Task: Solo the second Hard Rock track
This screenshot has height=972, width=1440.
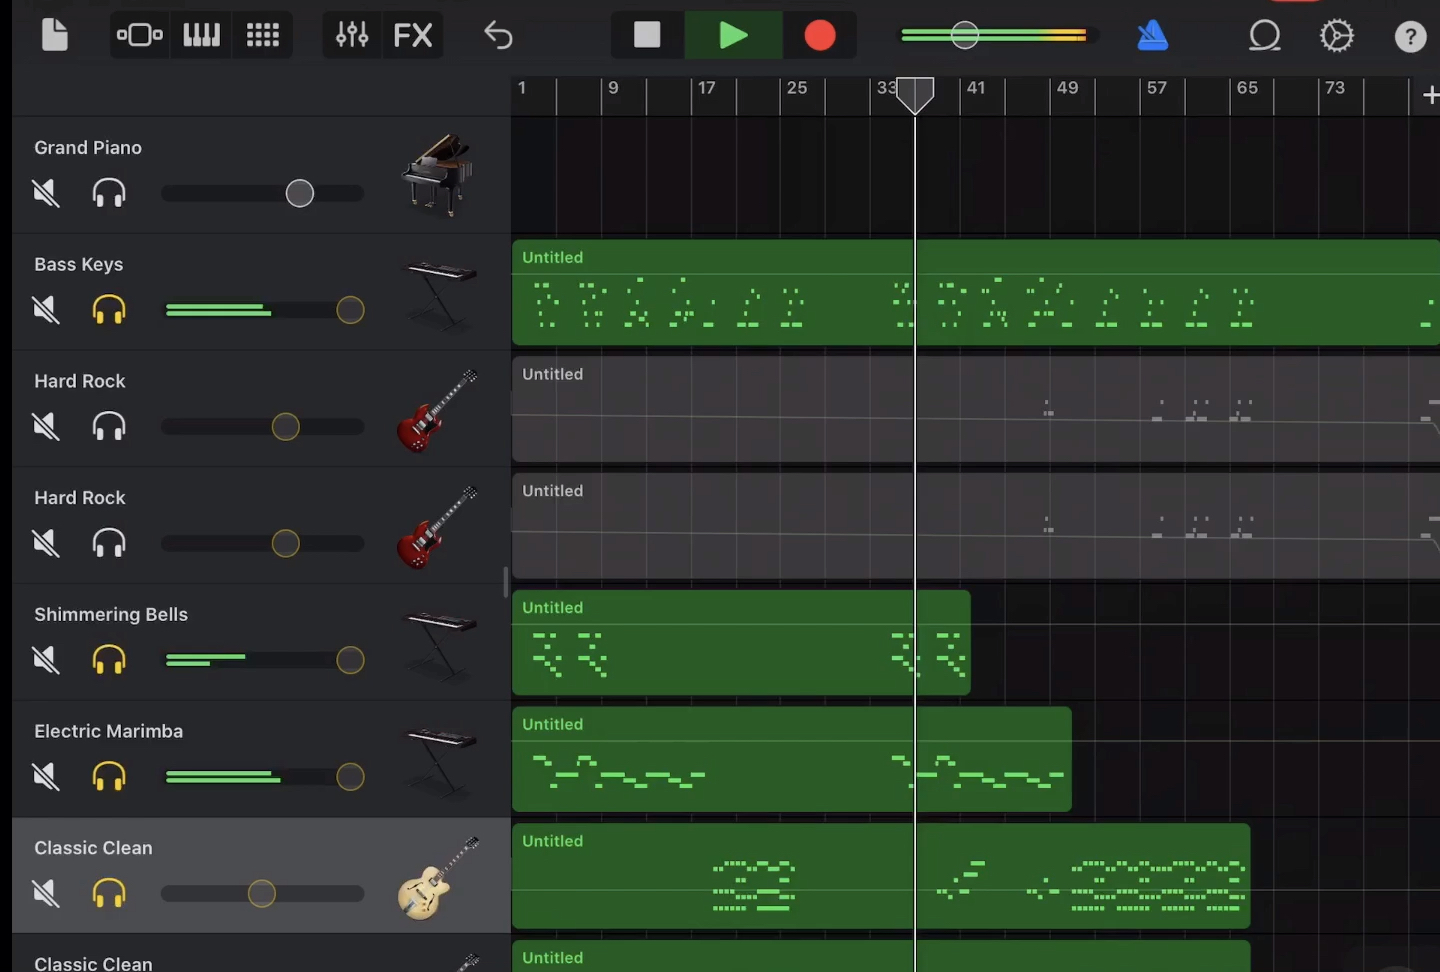Action: [109, 543]
